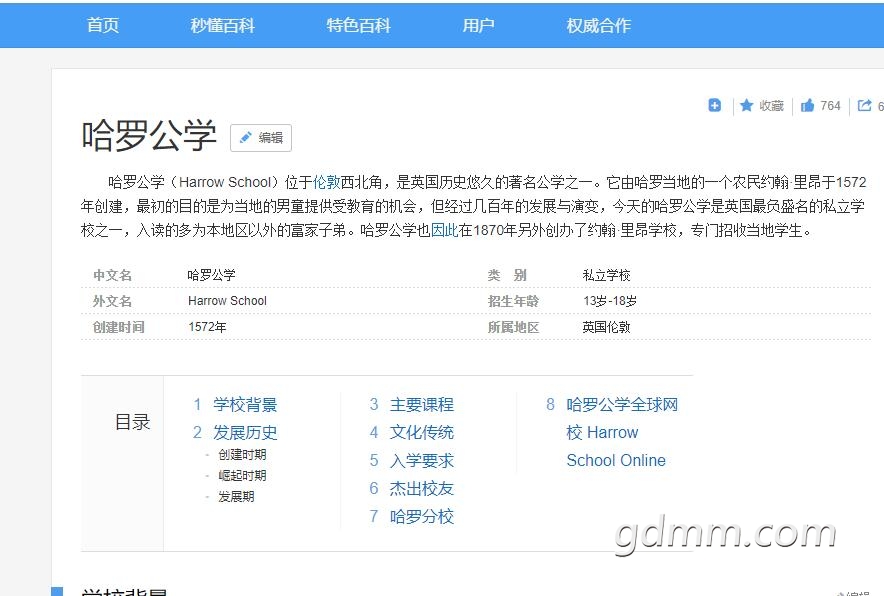Click the 编辑 edit button beside title
The width and height of the screenshot is (884, 596).
(261, 138)
